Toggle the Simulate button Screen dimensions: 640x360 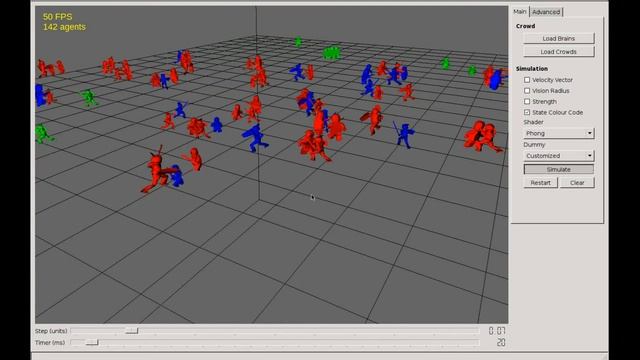[558, 169]
